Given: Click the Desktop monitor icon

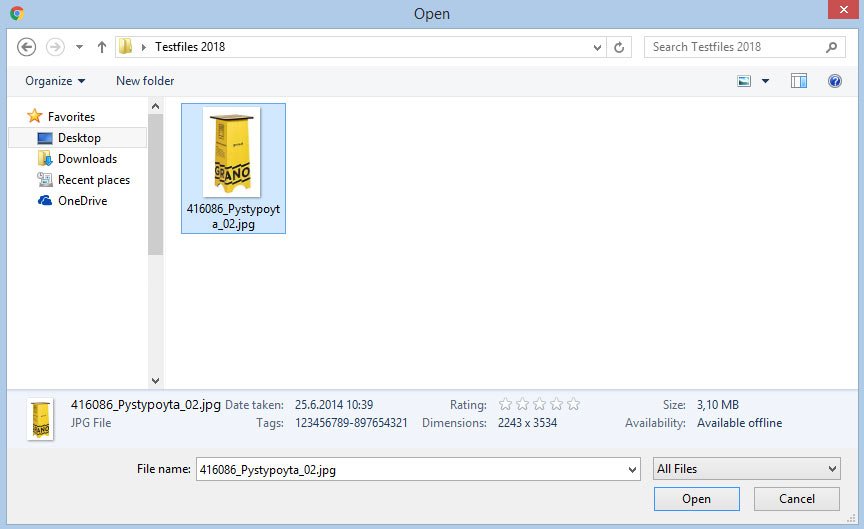Looking at the screenshot, I should pos(45,138).
